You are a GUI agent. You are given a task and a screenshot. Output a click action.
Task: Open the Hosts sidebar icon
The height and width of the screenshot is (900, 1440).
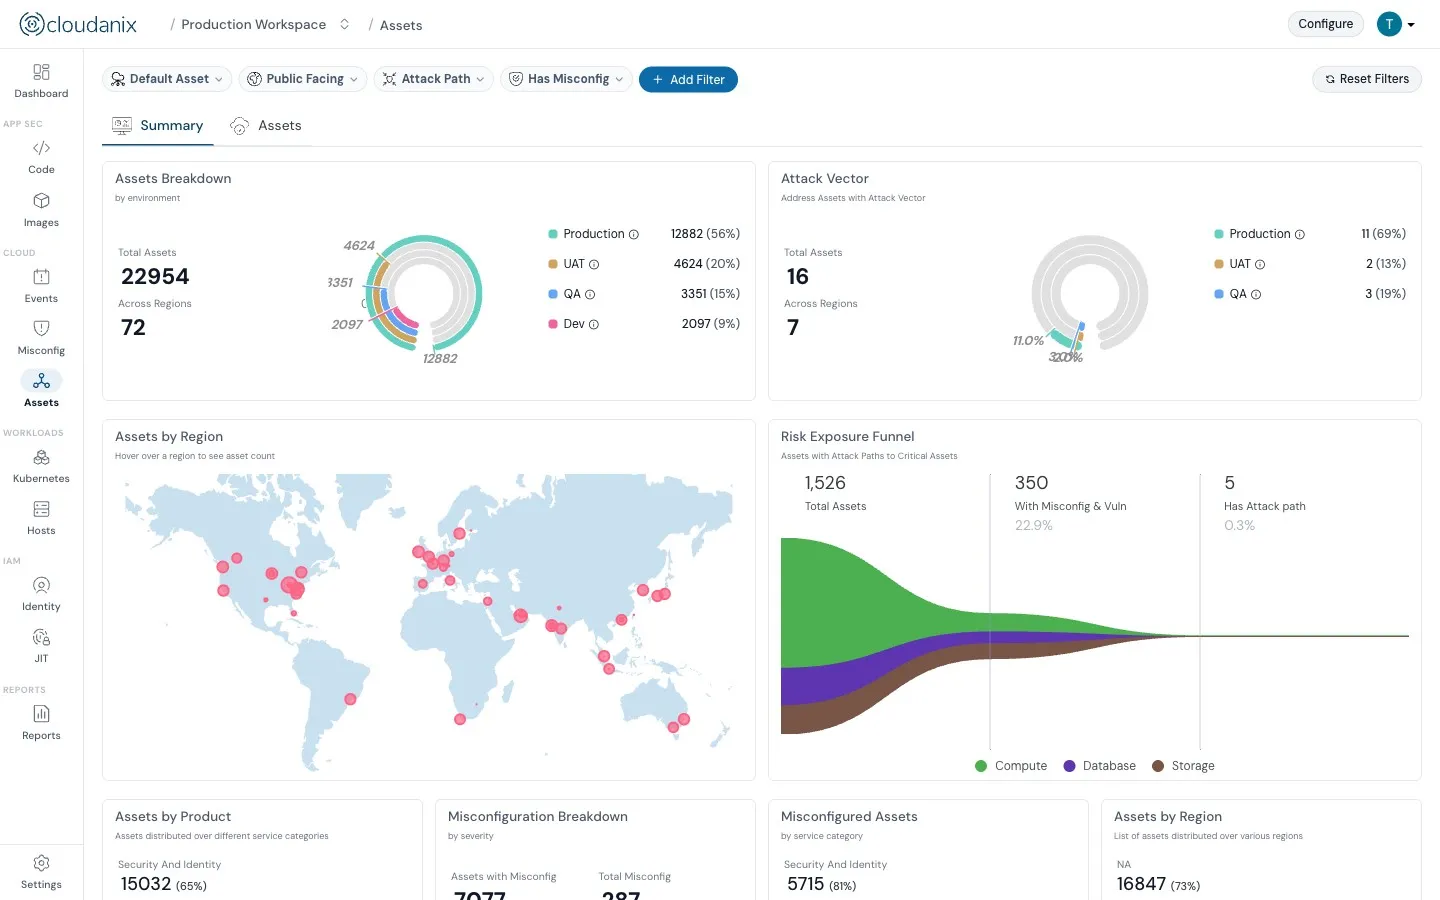41,509
